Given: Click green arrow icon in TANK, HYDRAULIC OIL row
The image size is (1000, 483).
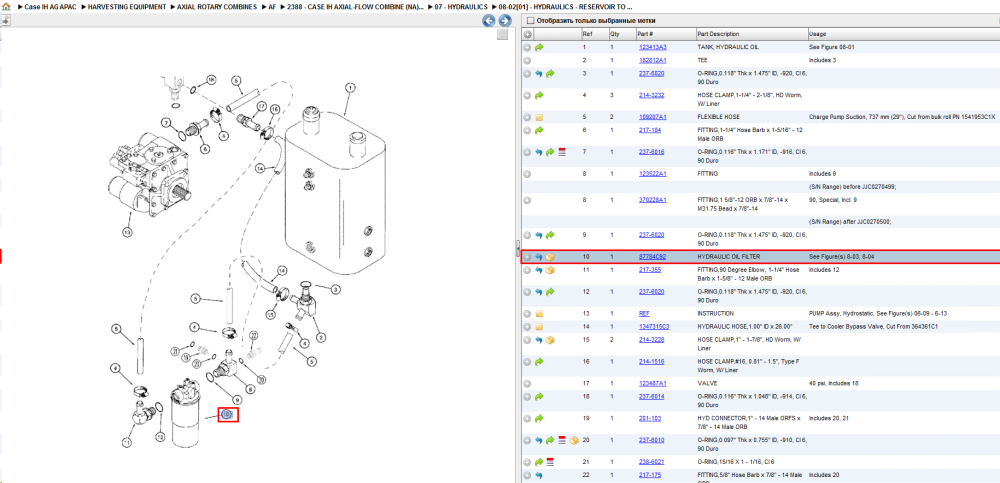Looking at the screenshot, I should 540,47.
